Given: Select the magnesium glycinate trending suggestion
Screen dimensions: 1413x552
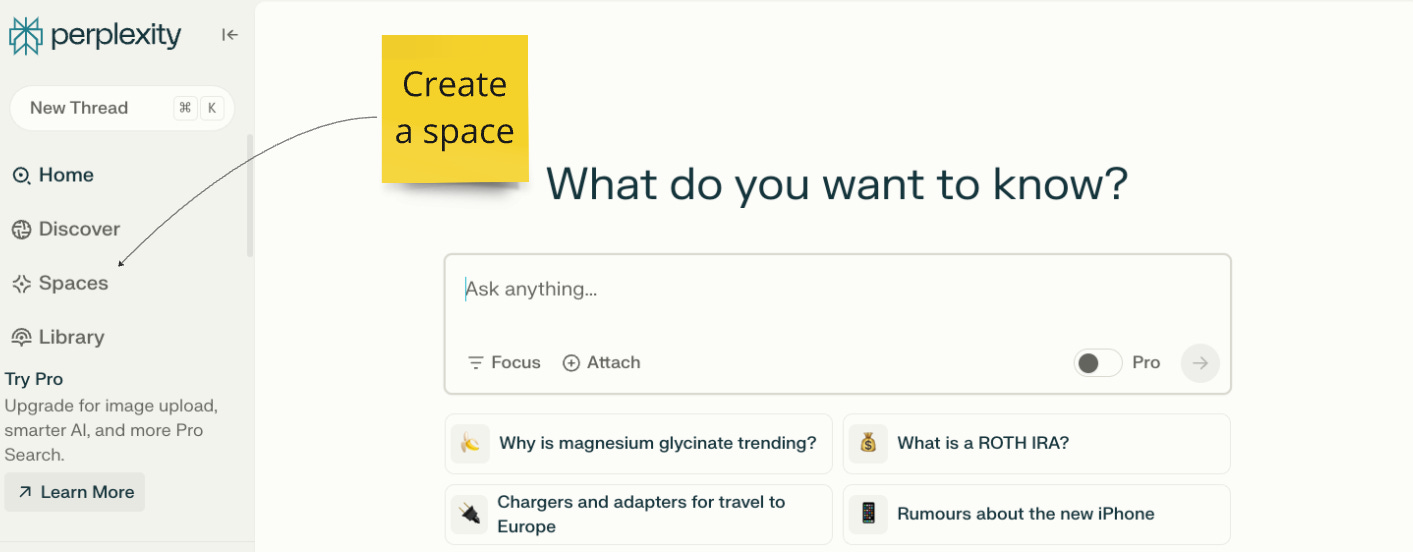Looking at the screenshot, I should coord(638,443).
